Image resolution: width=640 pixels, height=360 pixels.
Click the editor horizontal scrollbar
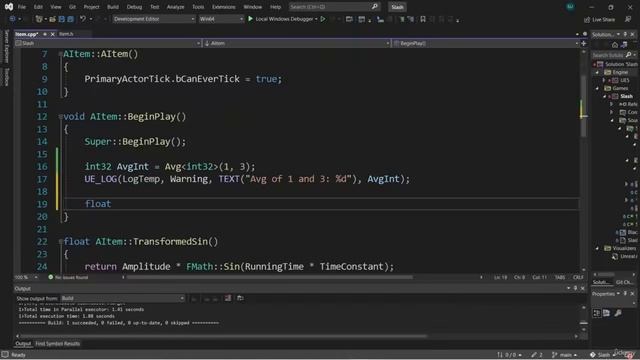[x=269, y=278]
